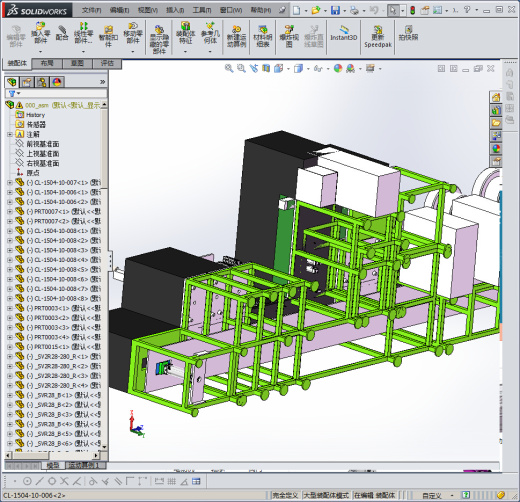Click the zoom to fit magnifier icon
Image resolution: width=520 pixels, height=502 pixels.
pos(229,68)
